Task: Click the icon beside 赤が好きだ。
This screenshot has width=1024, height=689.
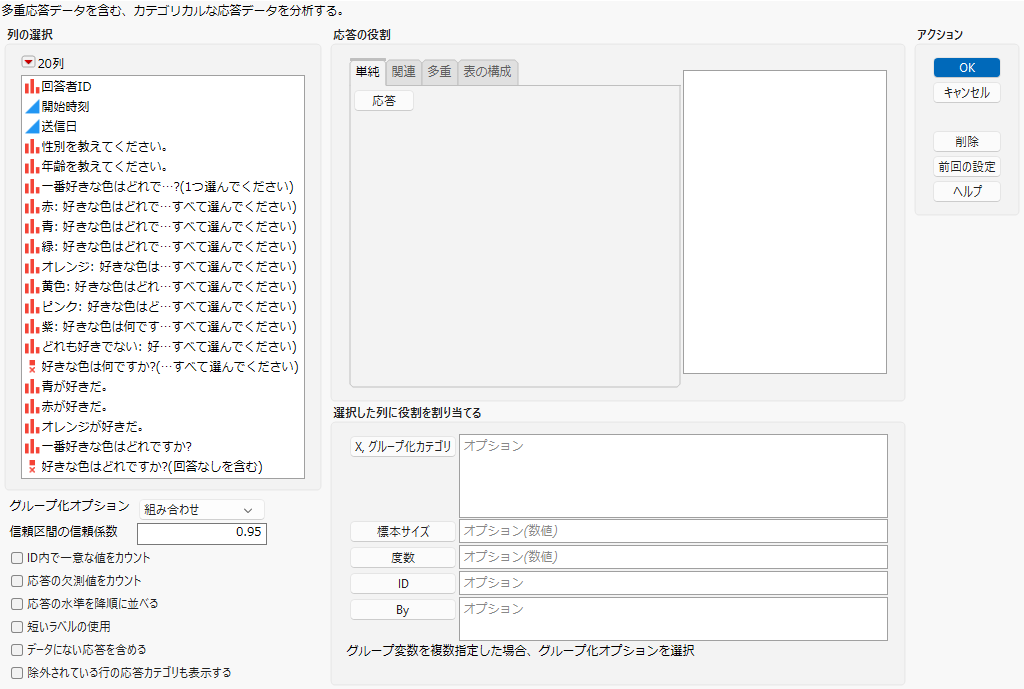Action: [x=31, y=407]
